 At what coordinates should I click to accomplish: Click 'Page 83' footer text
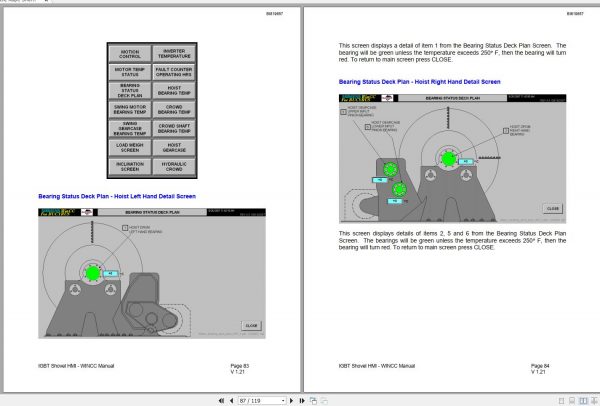pyautogui.click(x=240, y=366)
